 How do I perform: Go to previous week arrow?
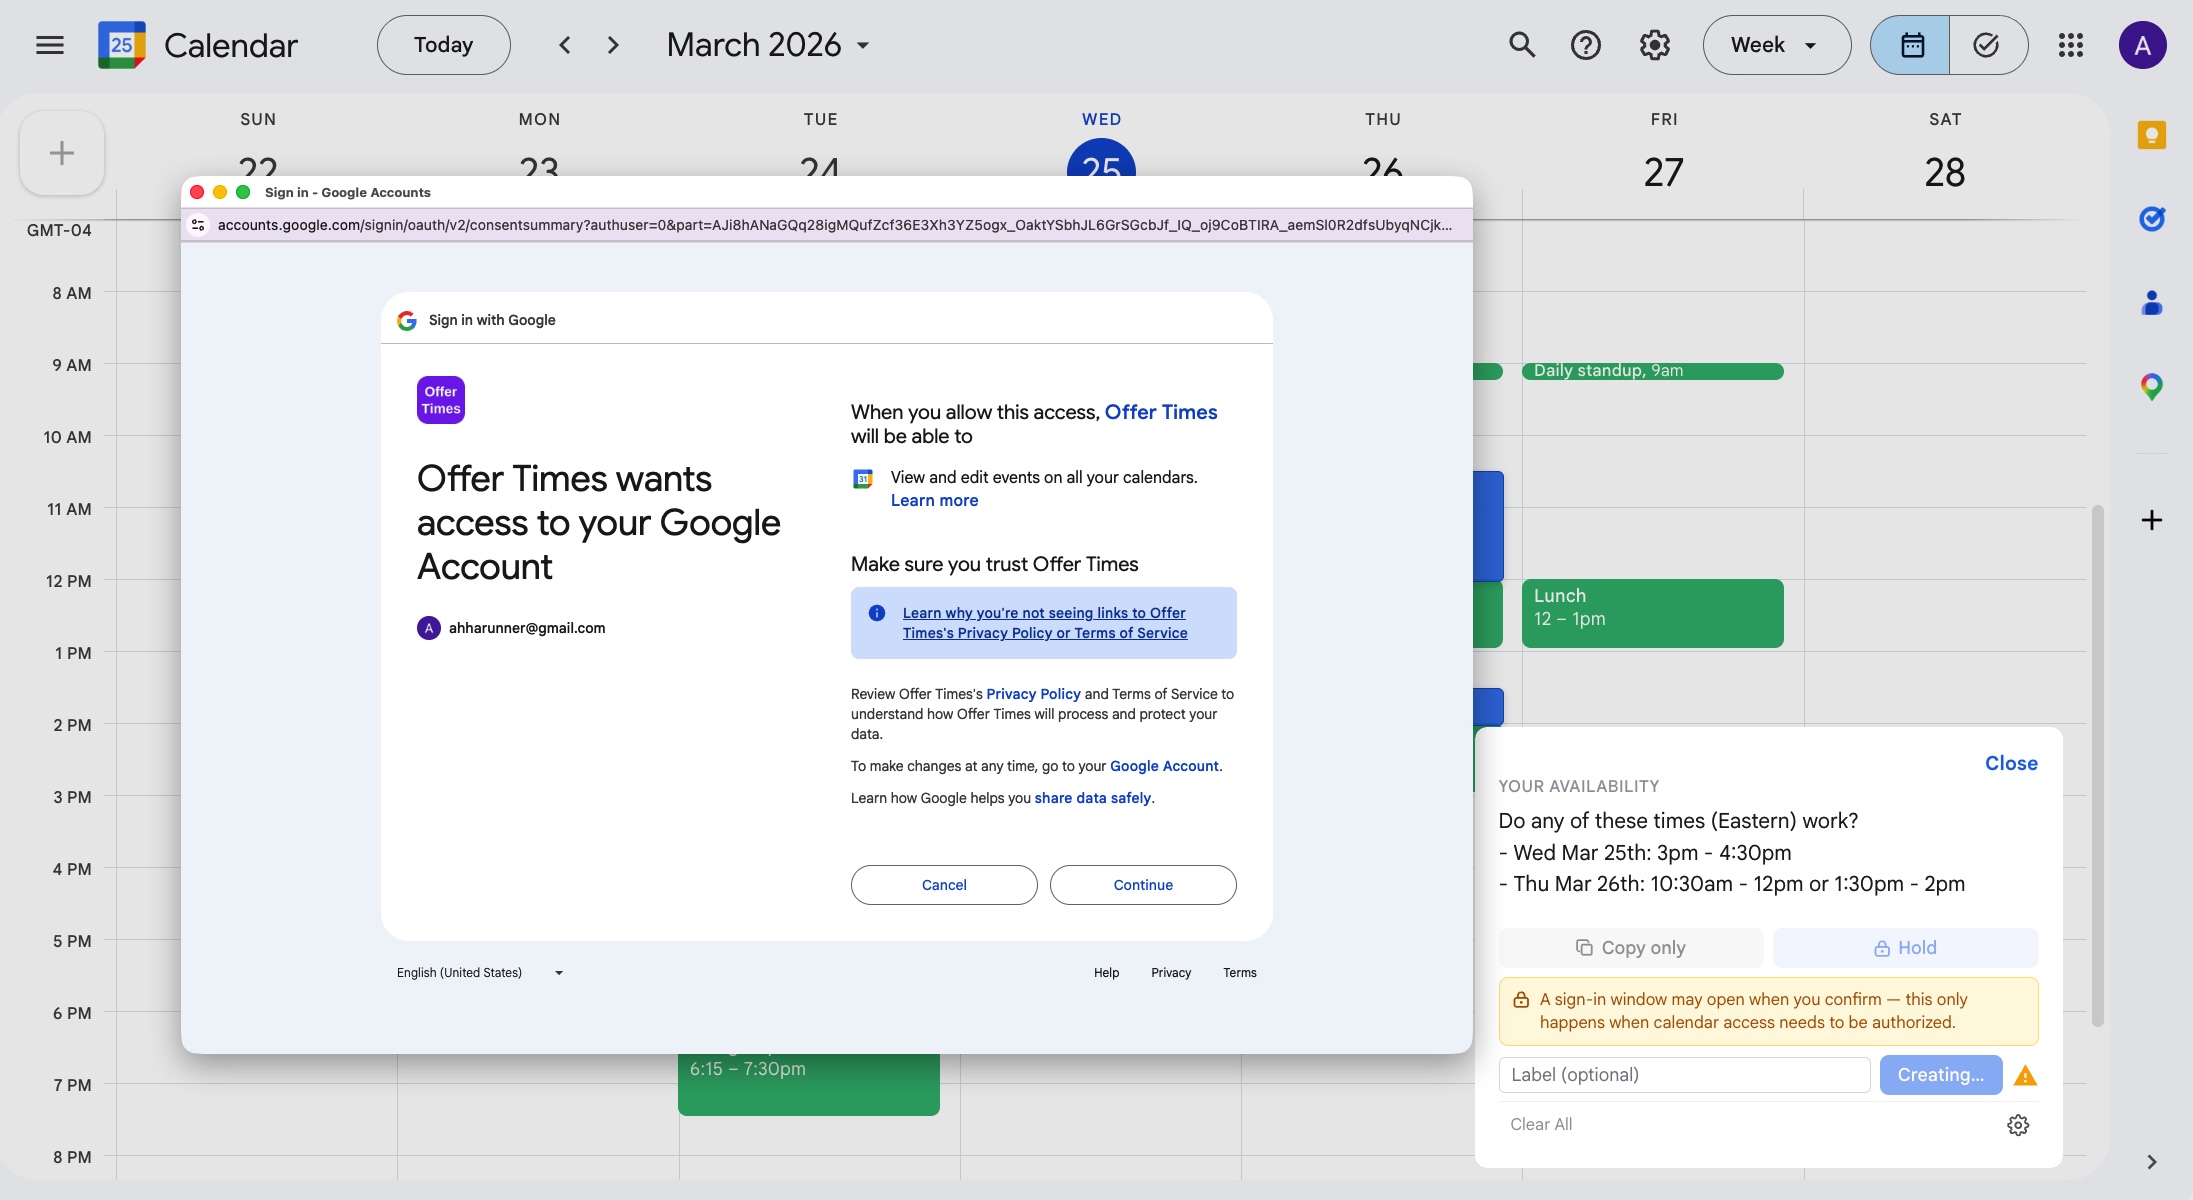pyautogui.click(x=565, y=45)
